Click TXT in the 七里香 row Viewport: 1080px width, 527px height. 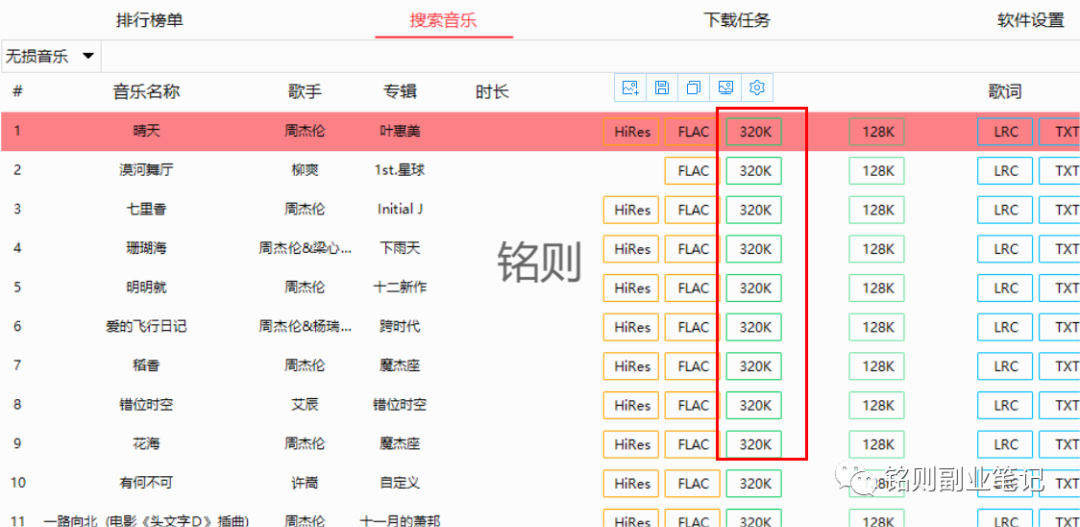1060,210
